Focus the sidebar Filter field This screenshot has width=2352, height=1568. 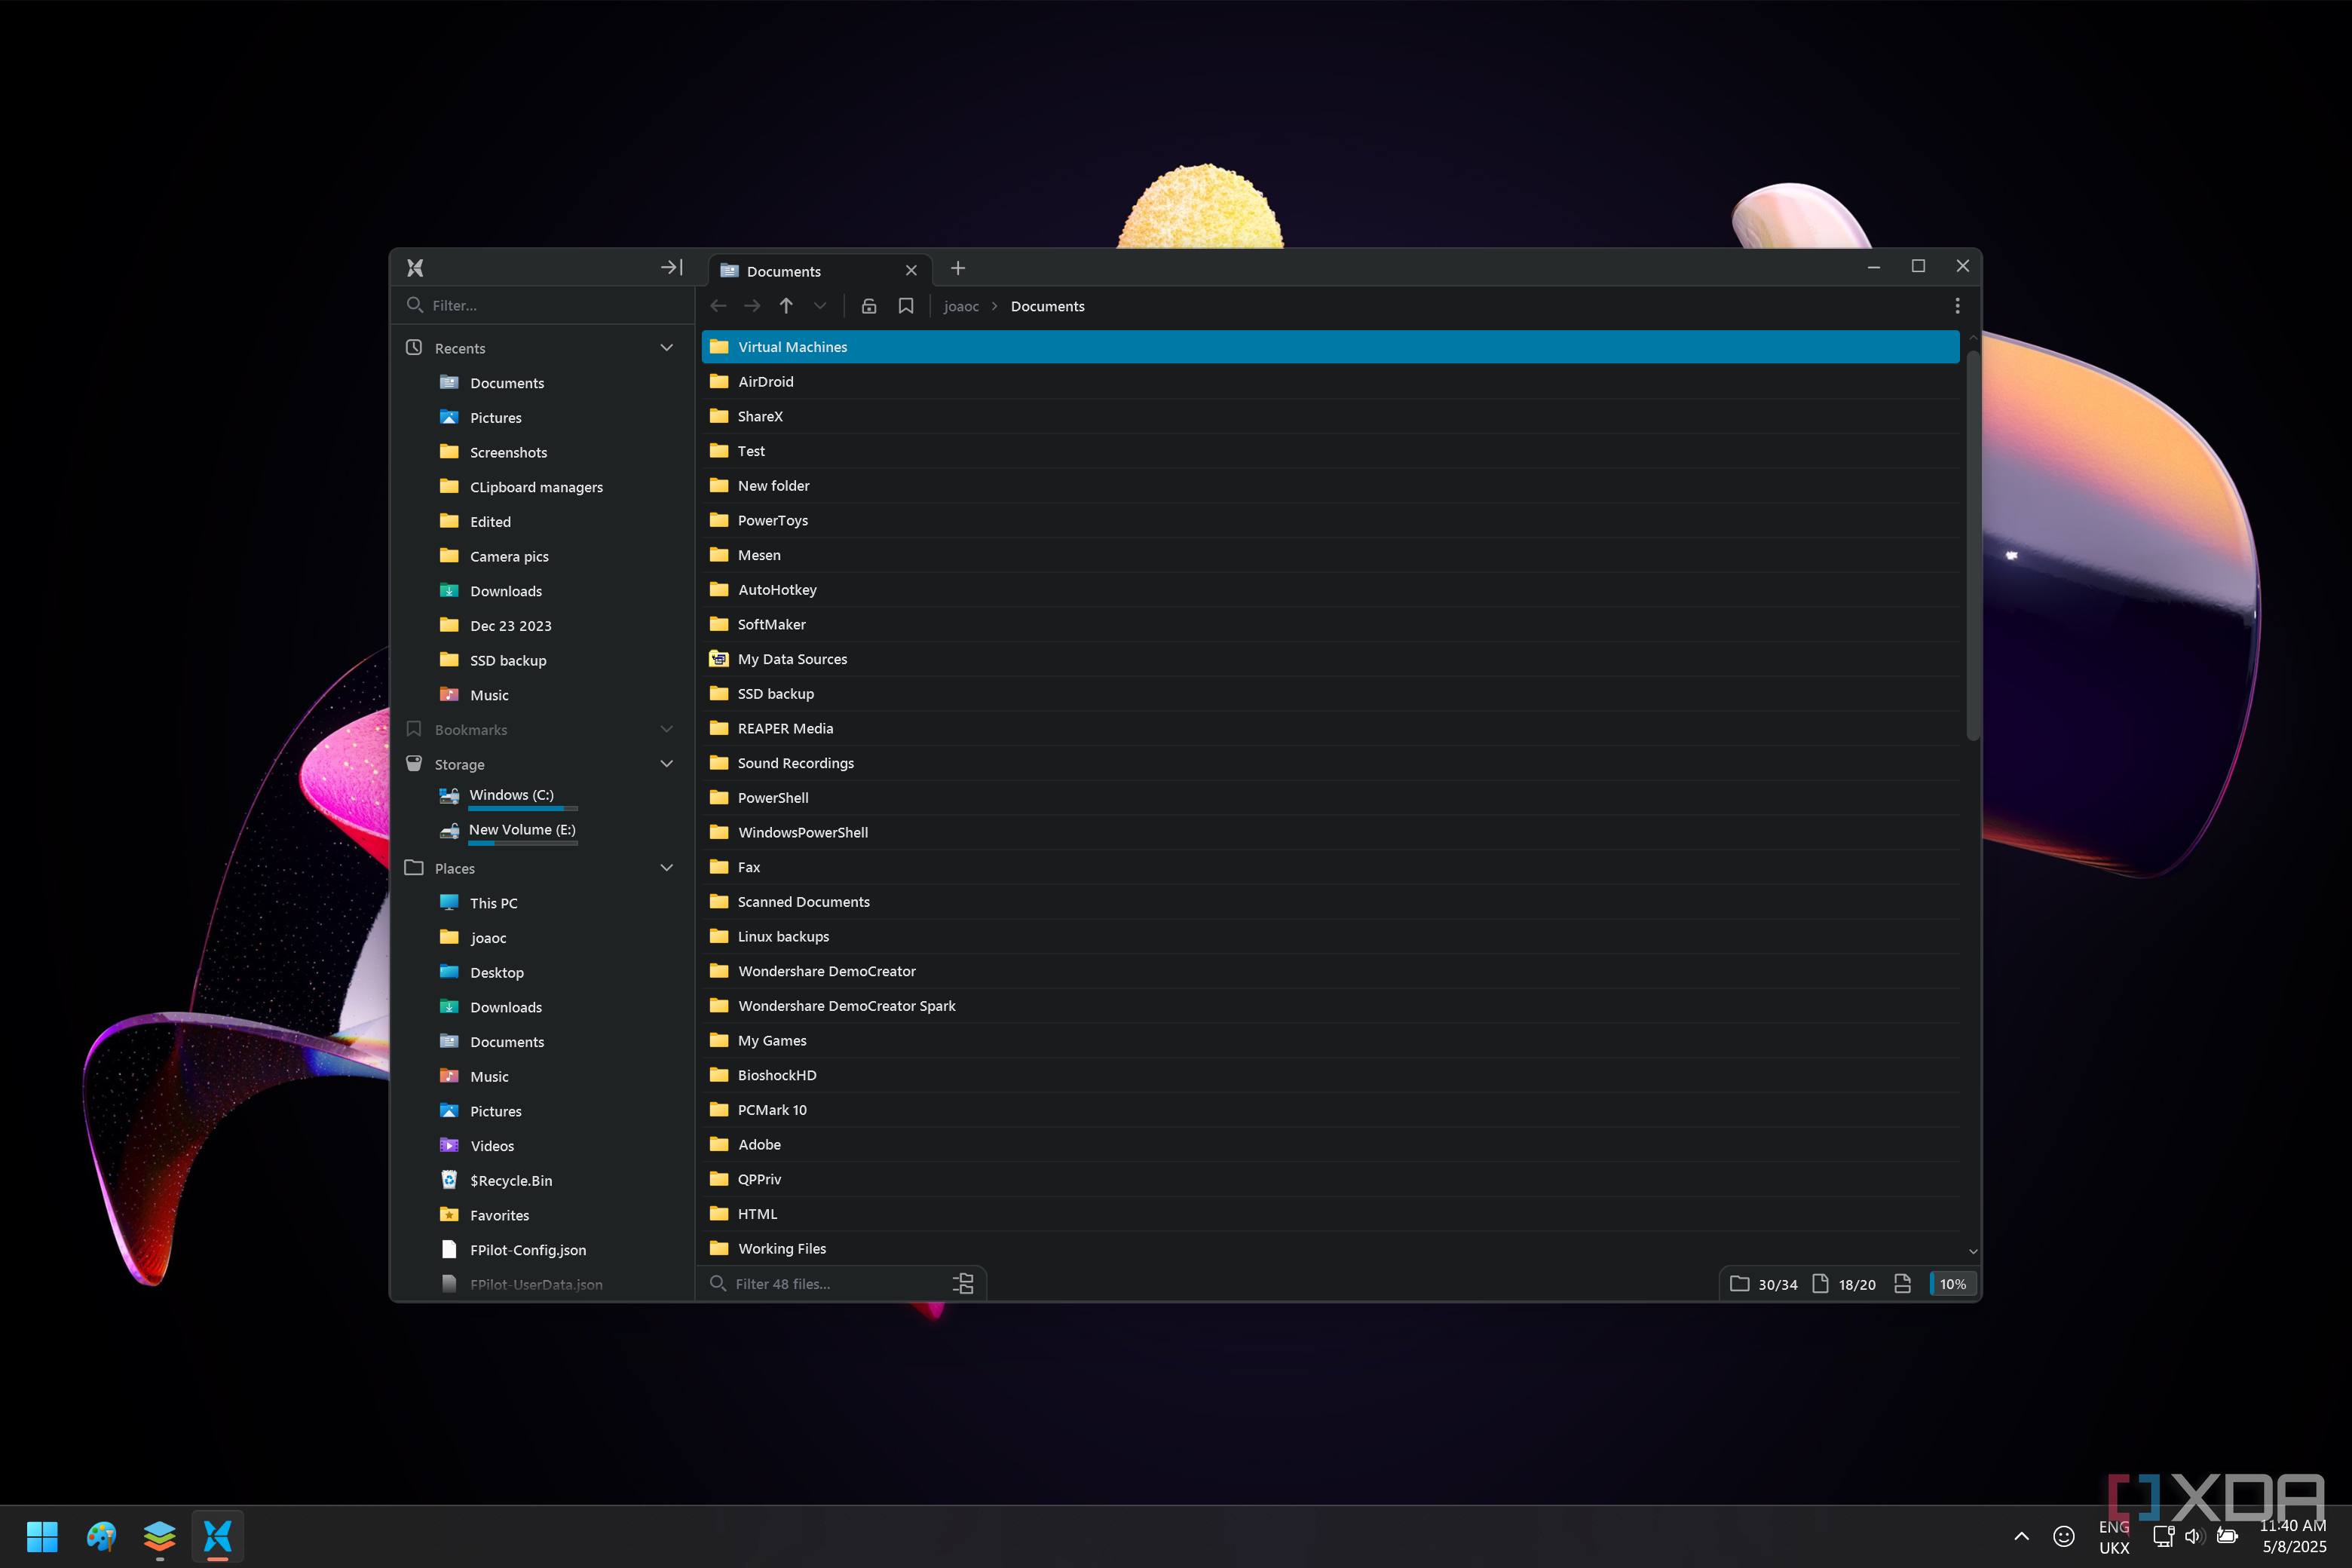coord(542,305)
